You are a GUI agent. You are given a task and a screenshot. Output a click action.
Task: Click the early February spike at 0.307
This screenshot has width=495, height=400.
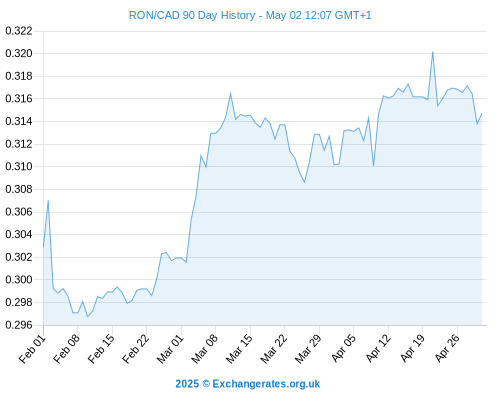pyautogui.click(x=48, y=201)
